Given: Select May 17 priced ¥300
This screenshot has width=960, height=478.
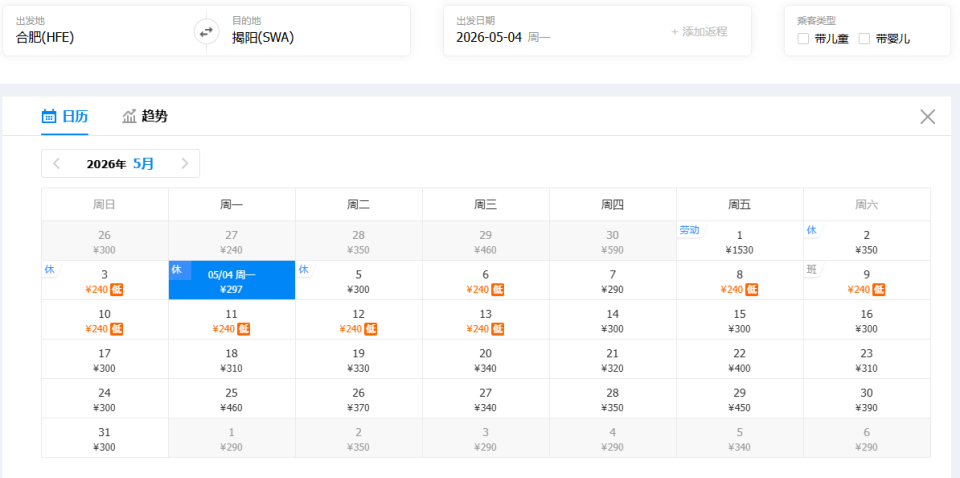Looking at the screenshot, I should point(105,359).
